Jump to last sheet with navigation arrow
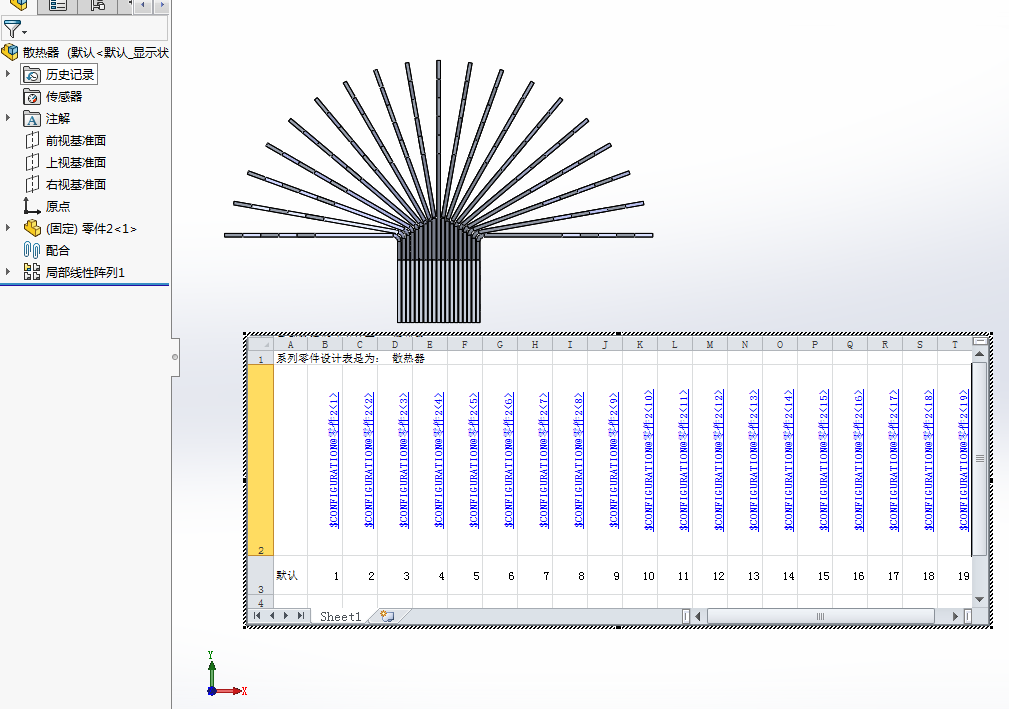The image size is (1009, 709). tap(301, 616)
